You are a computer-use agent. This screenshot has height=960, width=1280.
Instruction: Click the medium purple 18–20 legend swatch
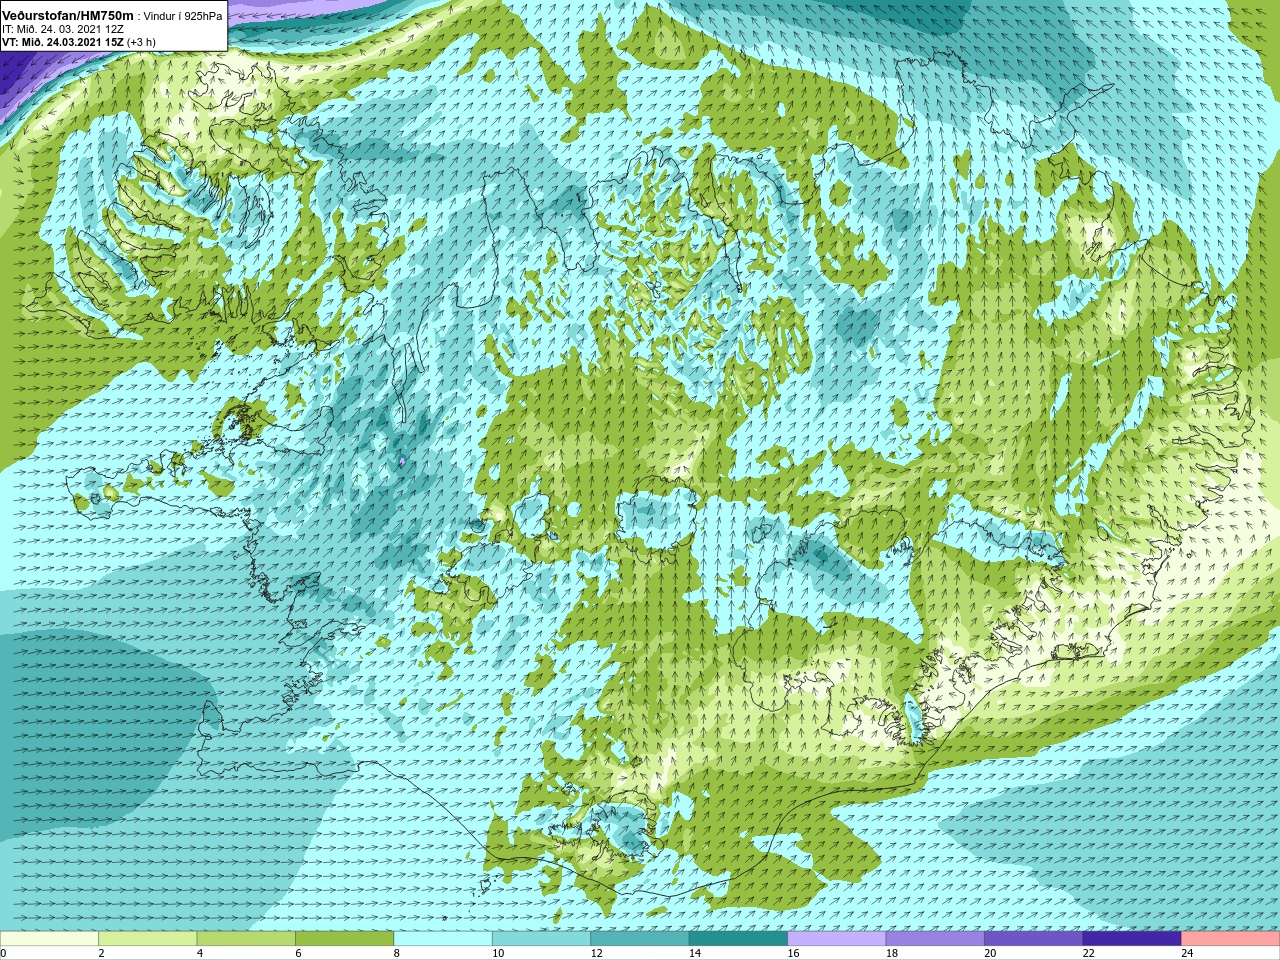coord(936,939)
